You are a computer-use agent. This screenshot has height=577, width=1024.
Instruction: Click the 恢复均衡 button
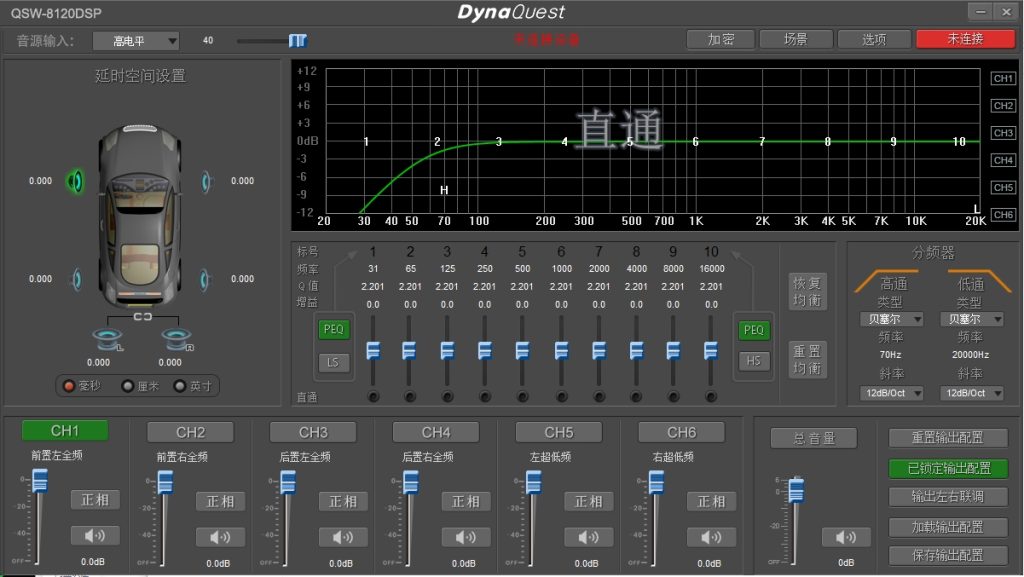tap(807, 292)
